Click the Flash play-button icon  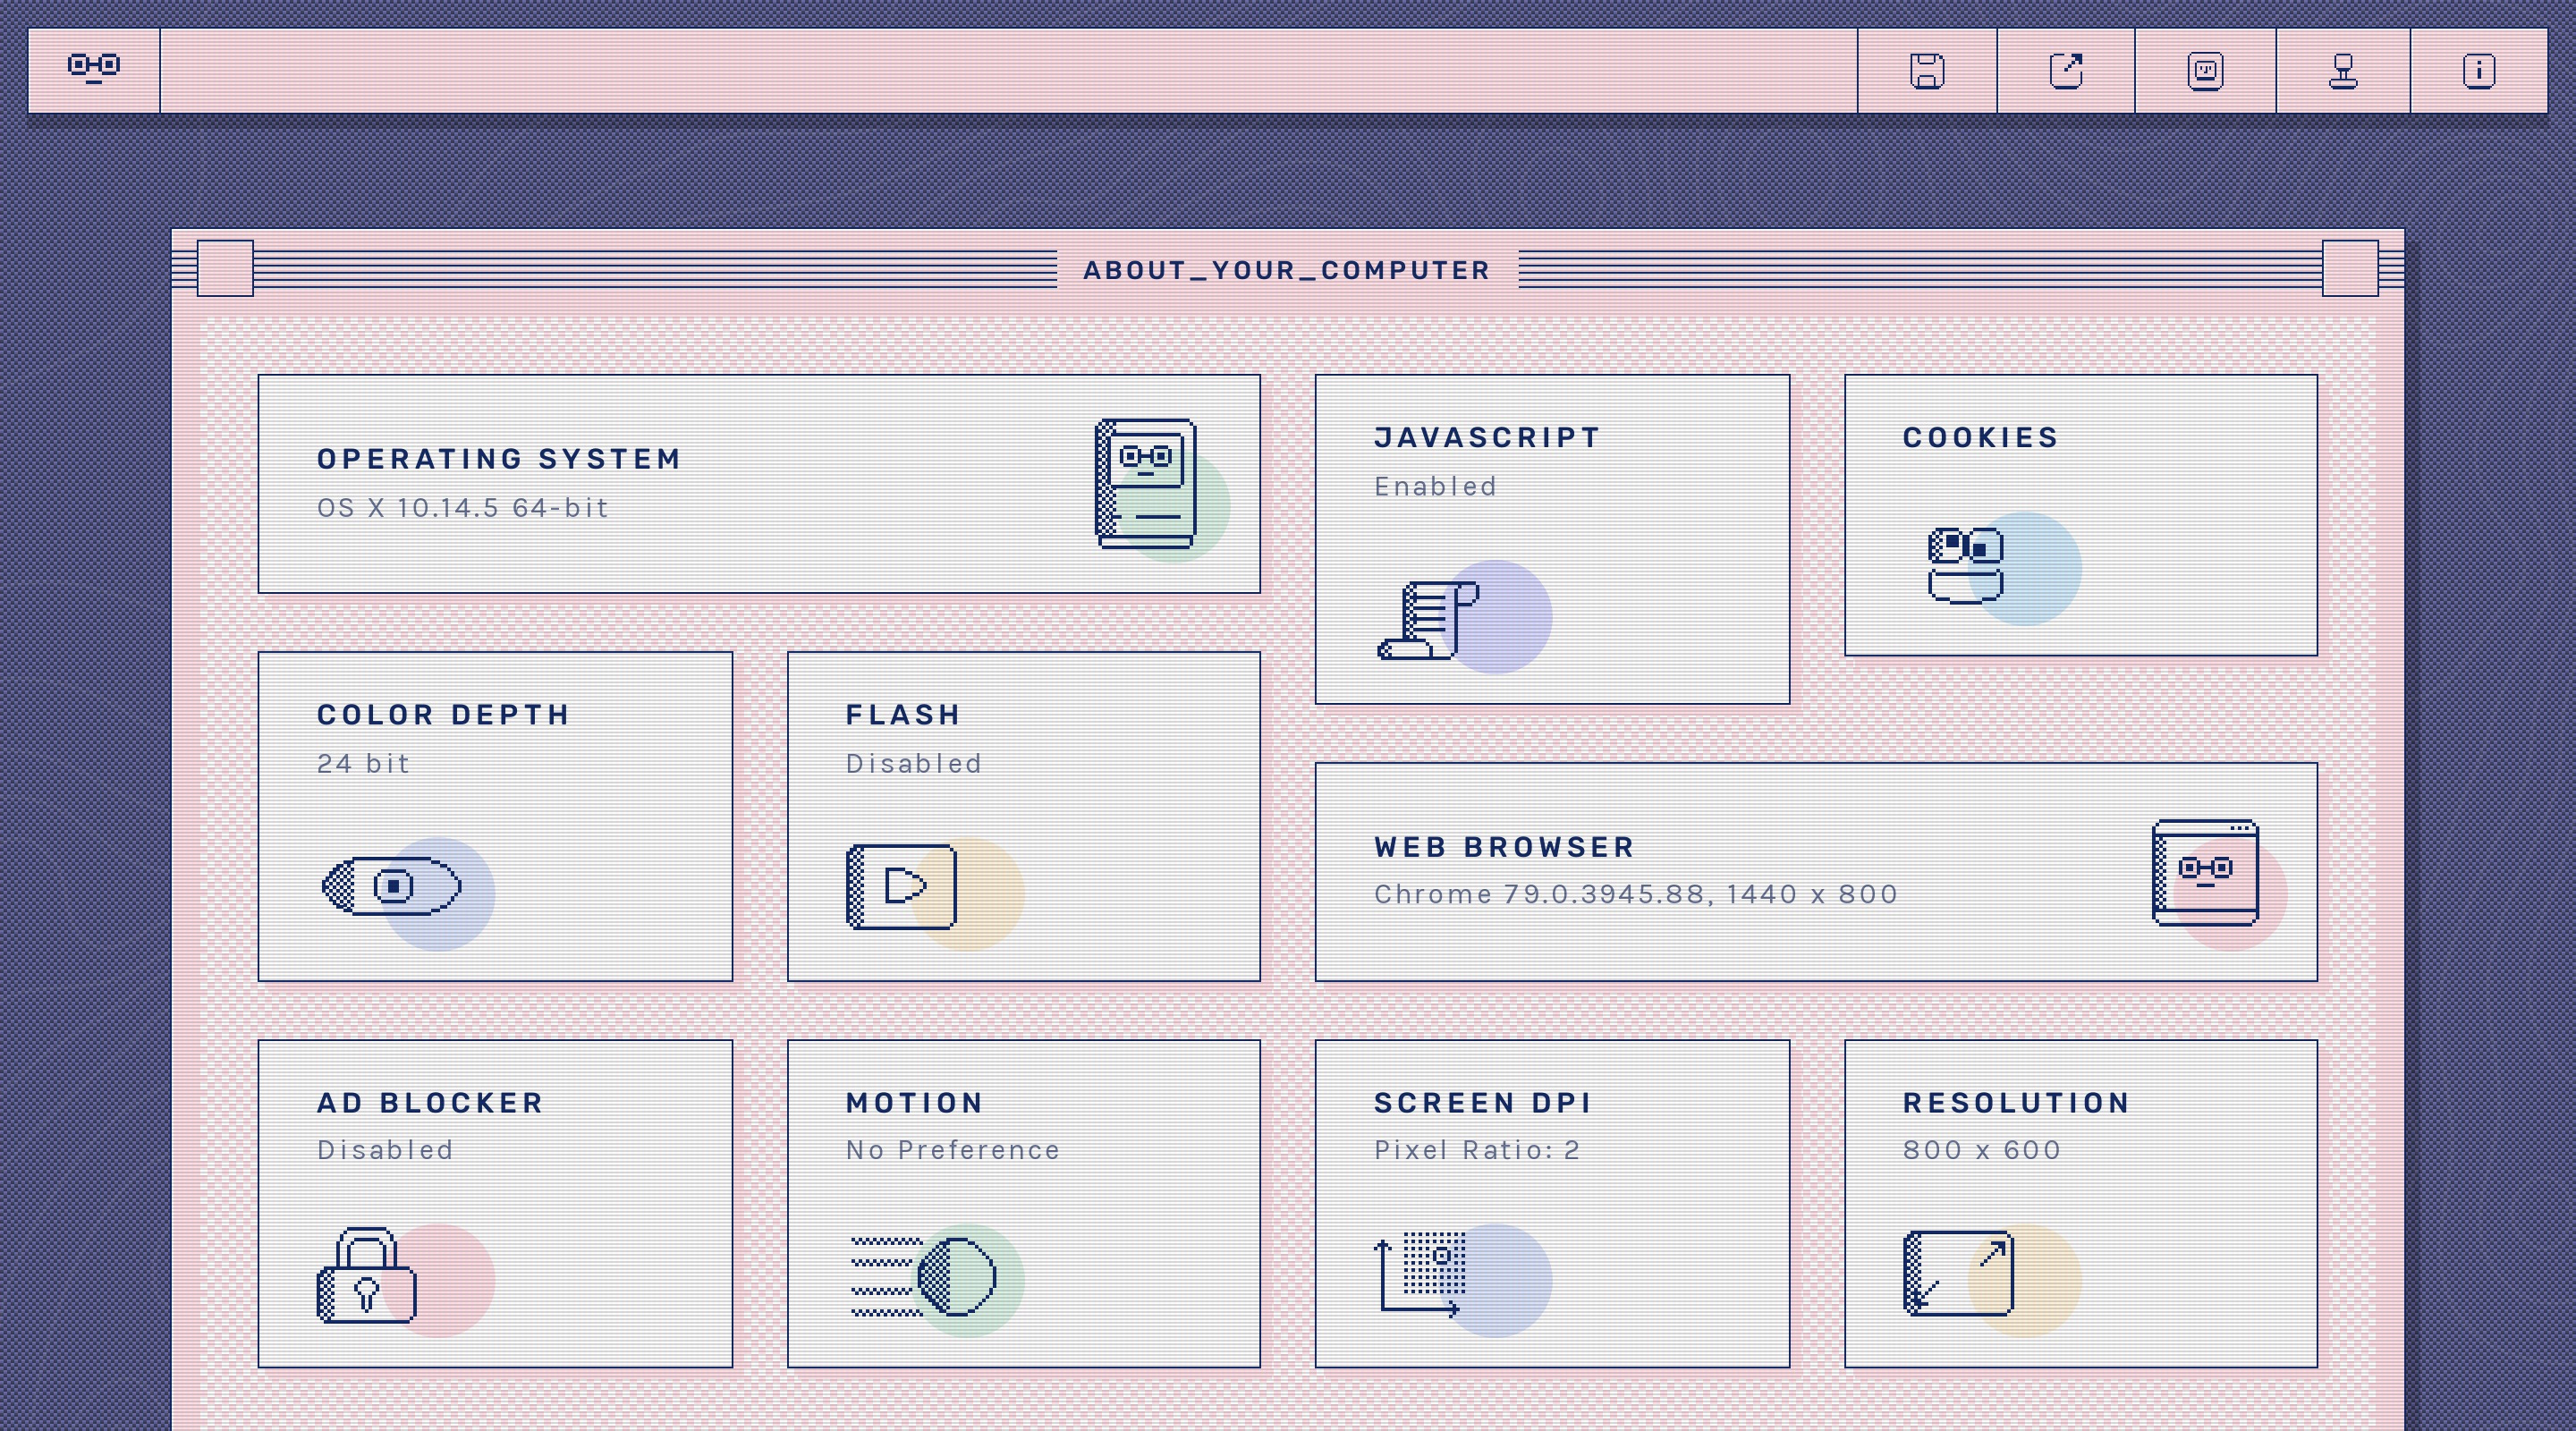pos(901,887)
